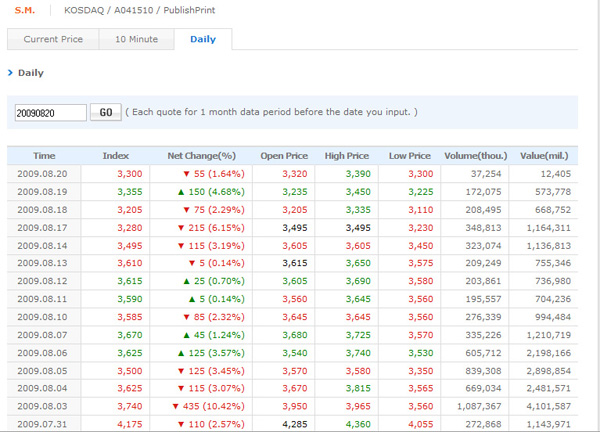Select the 2009.08.06 date cell
Image resolution: width=600 pixels, height=432 pixels.
pyautogui.click(x=42, y=353)
